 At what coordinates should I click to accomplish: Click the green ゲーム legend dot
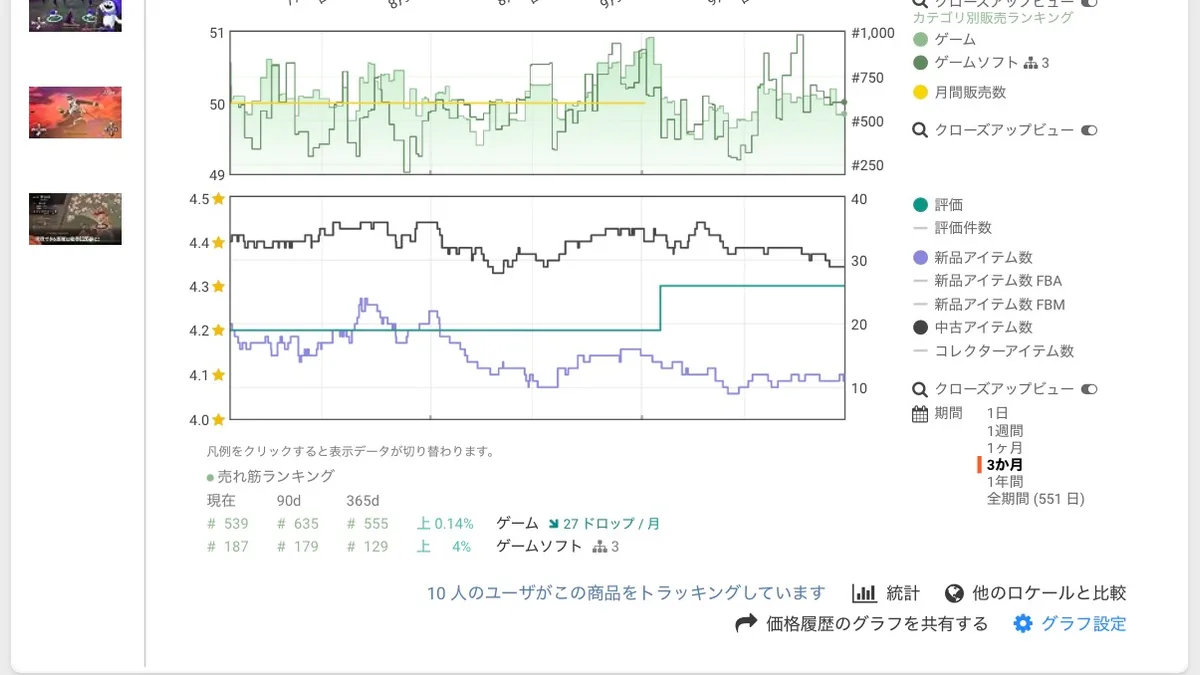[920, 40]
